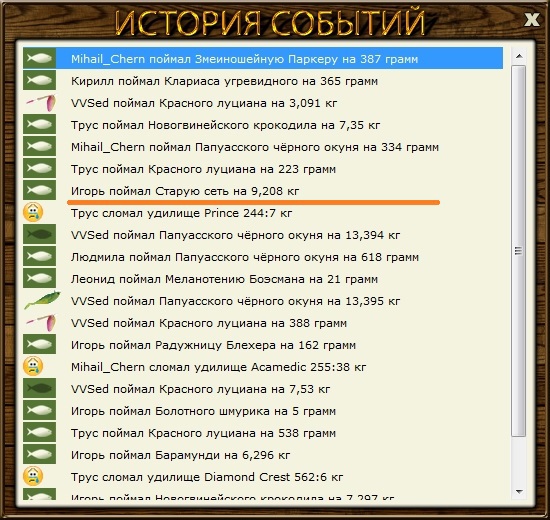Click the scrollbar down arrow
This screenshot has width=550, height=520.
(x=519, y=491)
